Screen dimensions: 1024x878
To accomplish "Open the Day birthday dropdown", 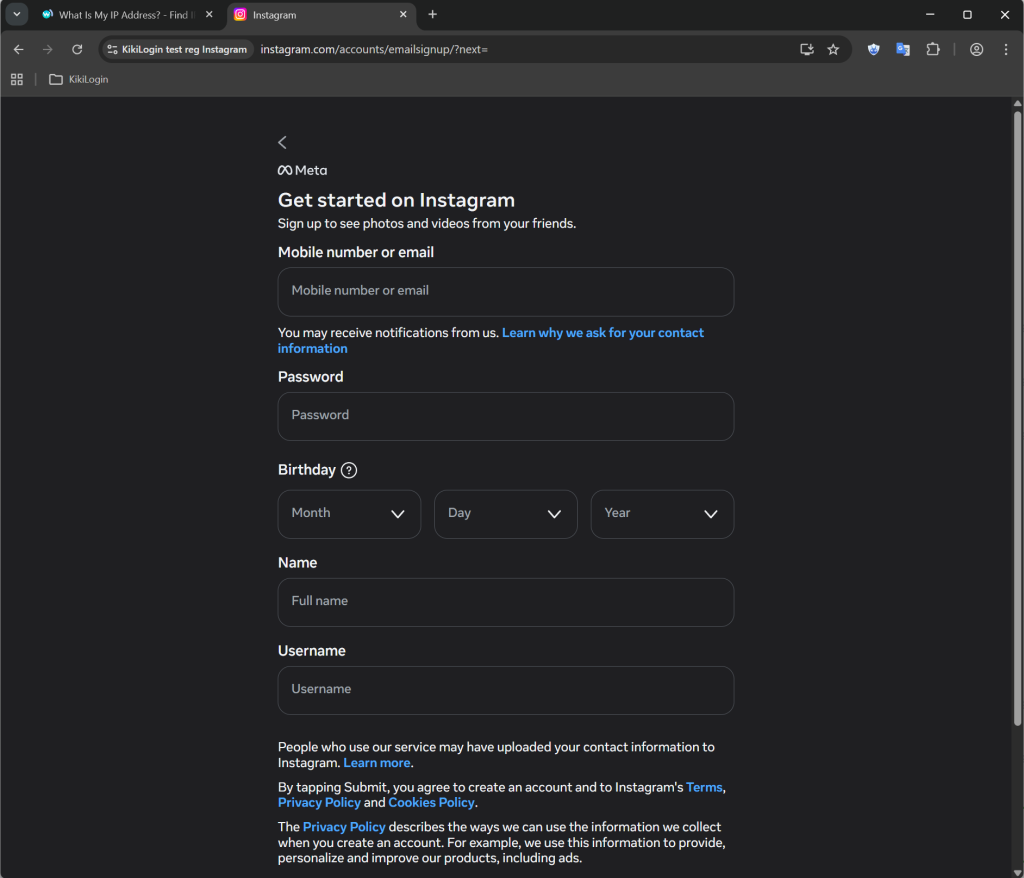I will [505, 514].
